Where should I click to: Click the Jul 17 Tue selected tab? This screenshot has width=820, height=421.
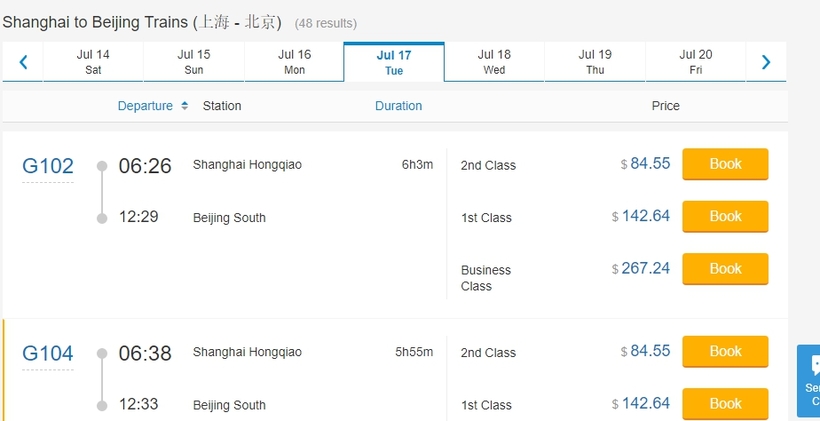point(394,62)
